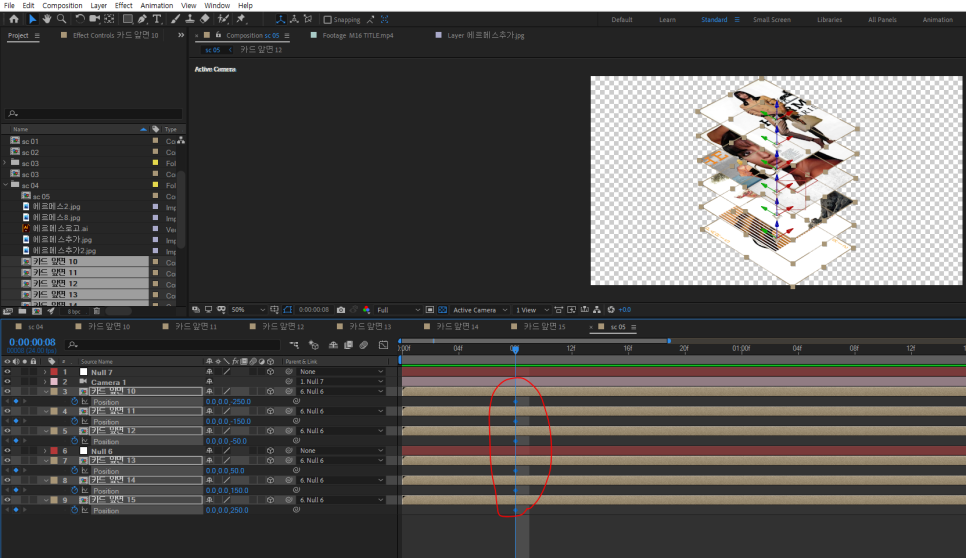This screenshot has width=966, height=558.
Task: Click the View Axis Mode icon
Action: (308, 19)
